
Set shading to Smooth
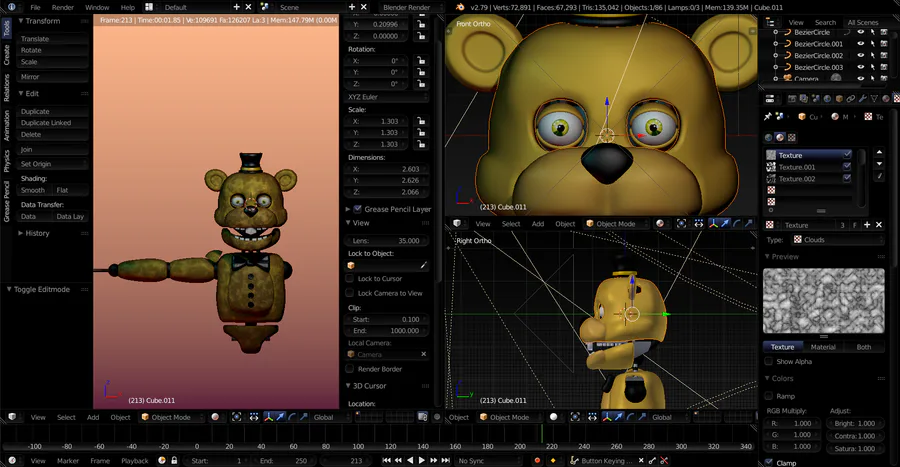(x=34, y=190)
